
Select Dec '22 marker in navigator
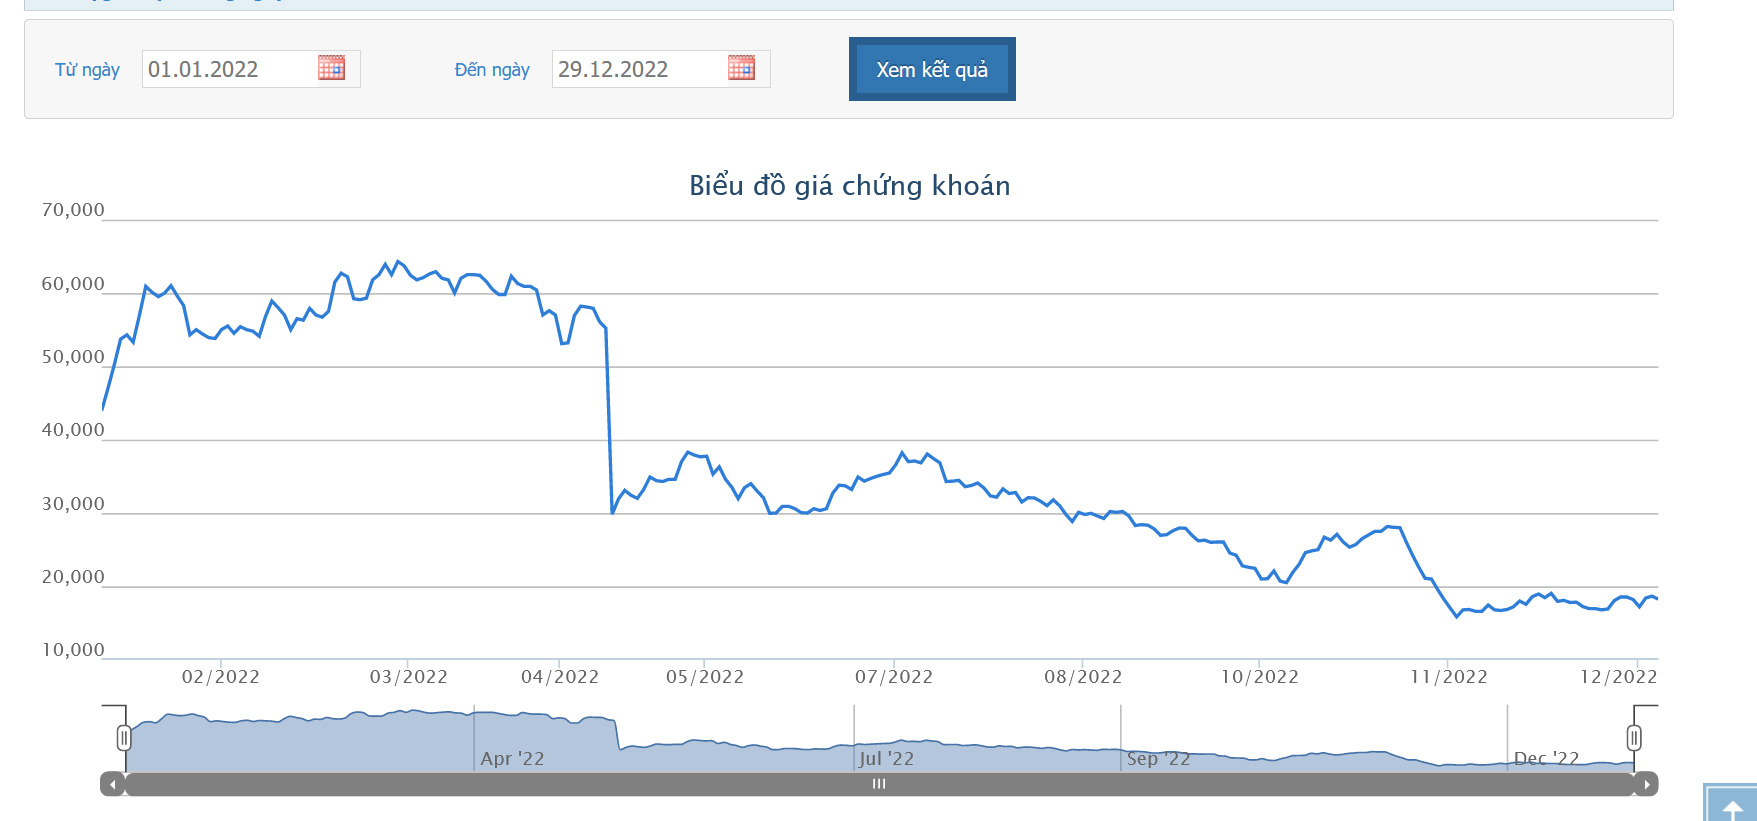(1546, 759)
